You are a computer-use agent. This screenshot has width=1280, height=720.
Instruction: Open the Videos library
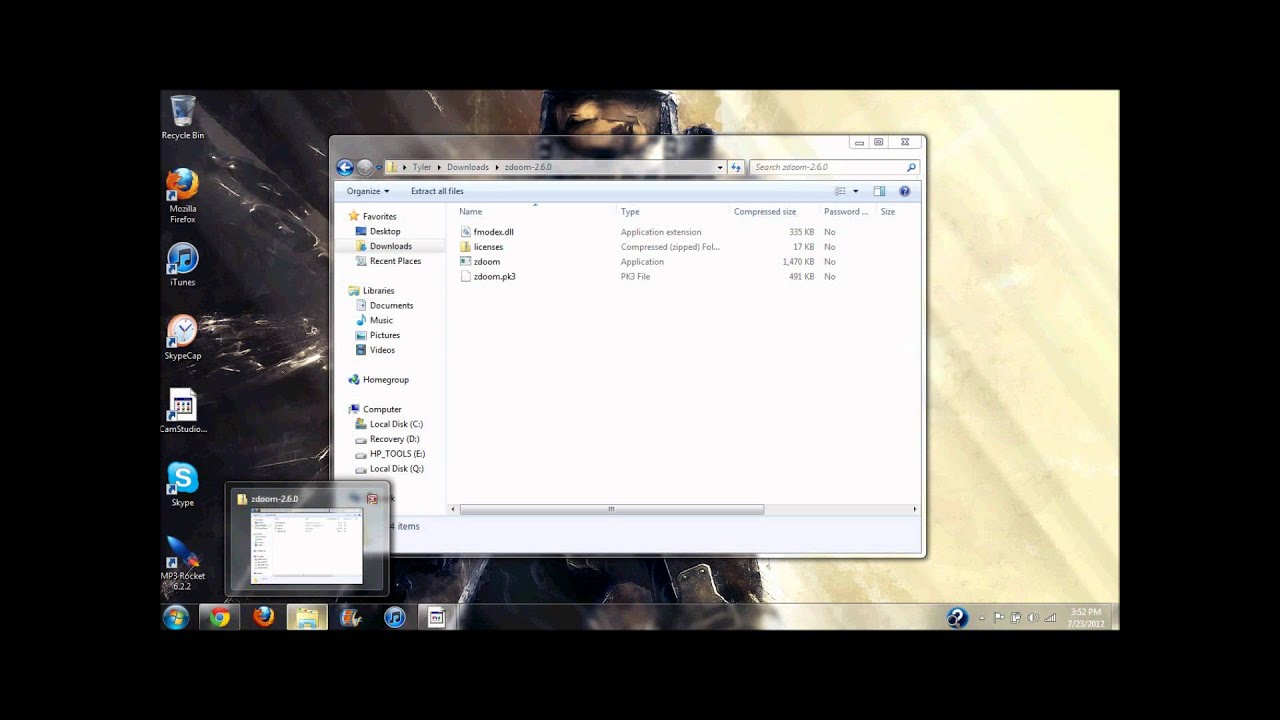coord(382,351)
